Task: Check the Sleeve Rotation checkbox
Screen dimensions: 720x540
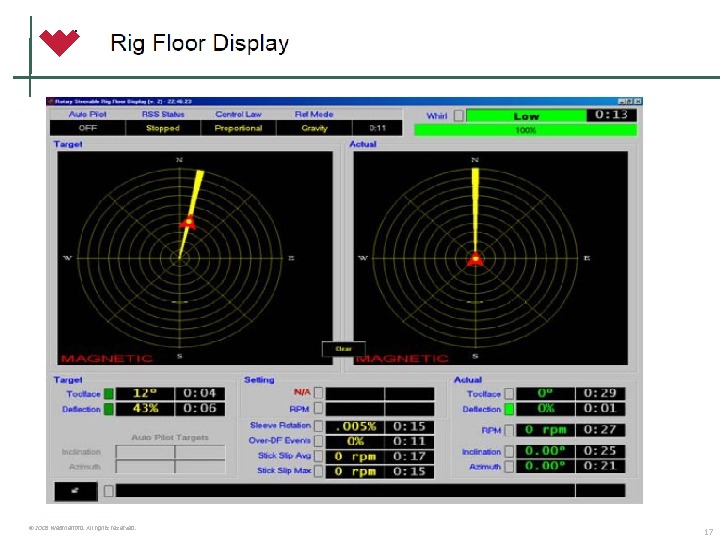Action: pos(318,426)
